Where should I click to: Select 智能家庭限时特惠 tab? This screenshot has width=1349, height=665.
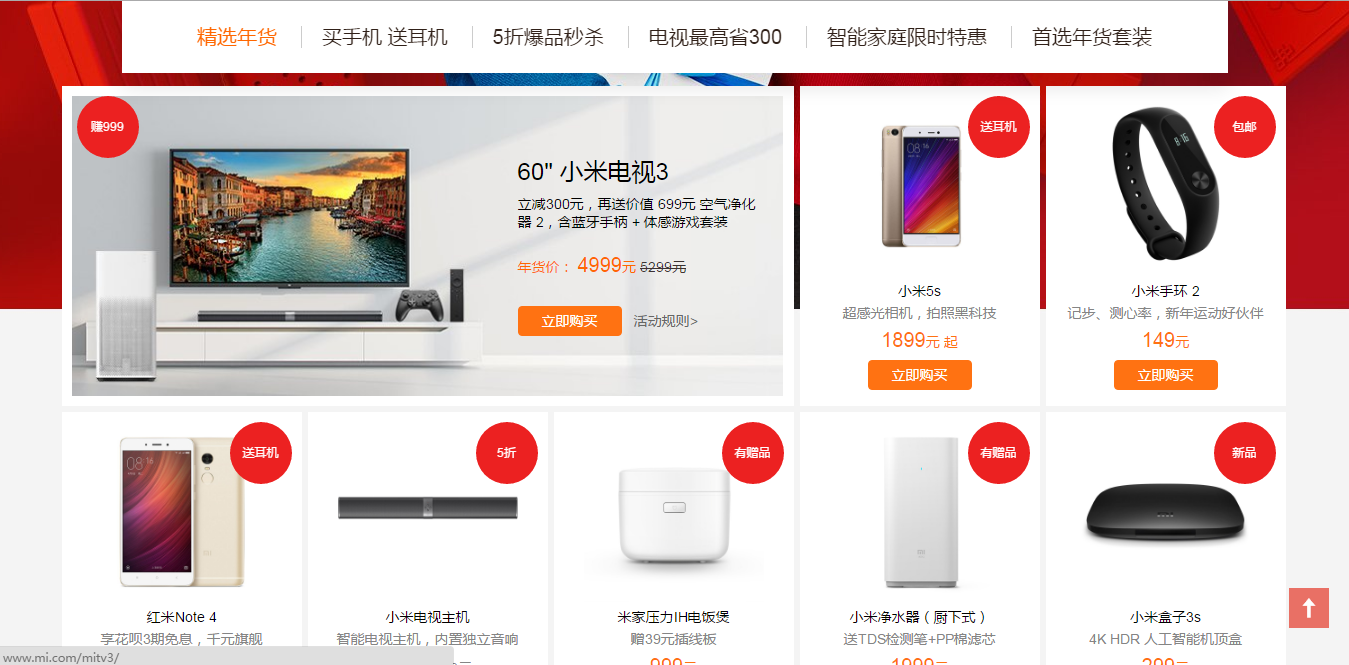(907, 38)
